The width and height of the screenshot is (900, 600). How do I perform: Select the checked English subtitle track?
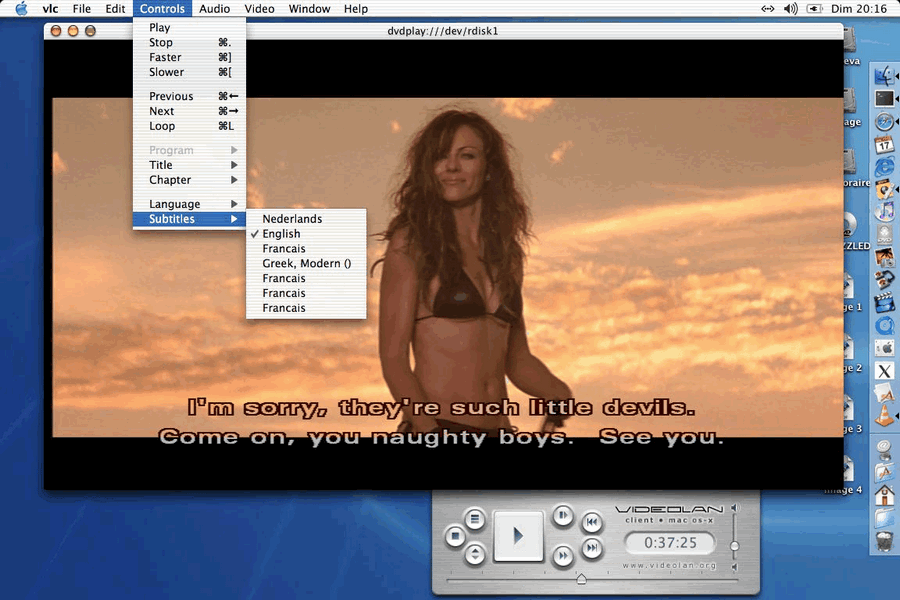[x=307, y=234]
